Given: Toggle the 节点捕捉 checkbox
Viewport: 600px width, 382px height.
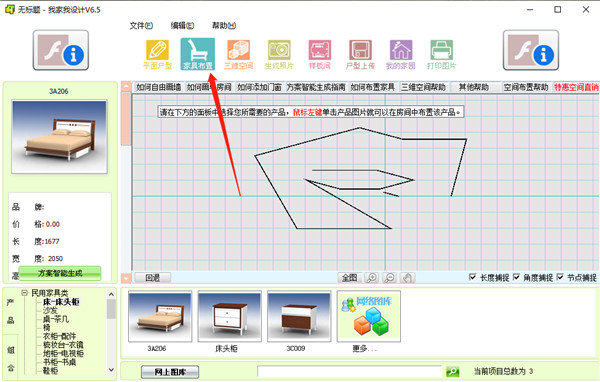Looking at the screenshot, I should coord(560,277).
